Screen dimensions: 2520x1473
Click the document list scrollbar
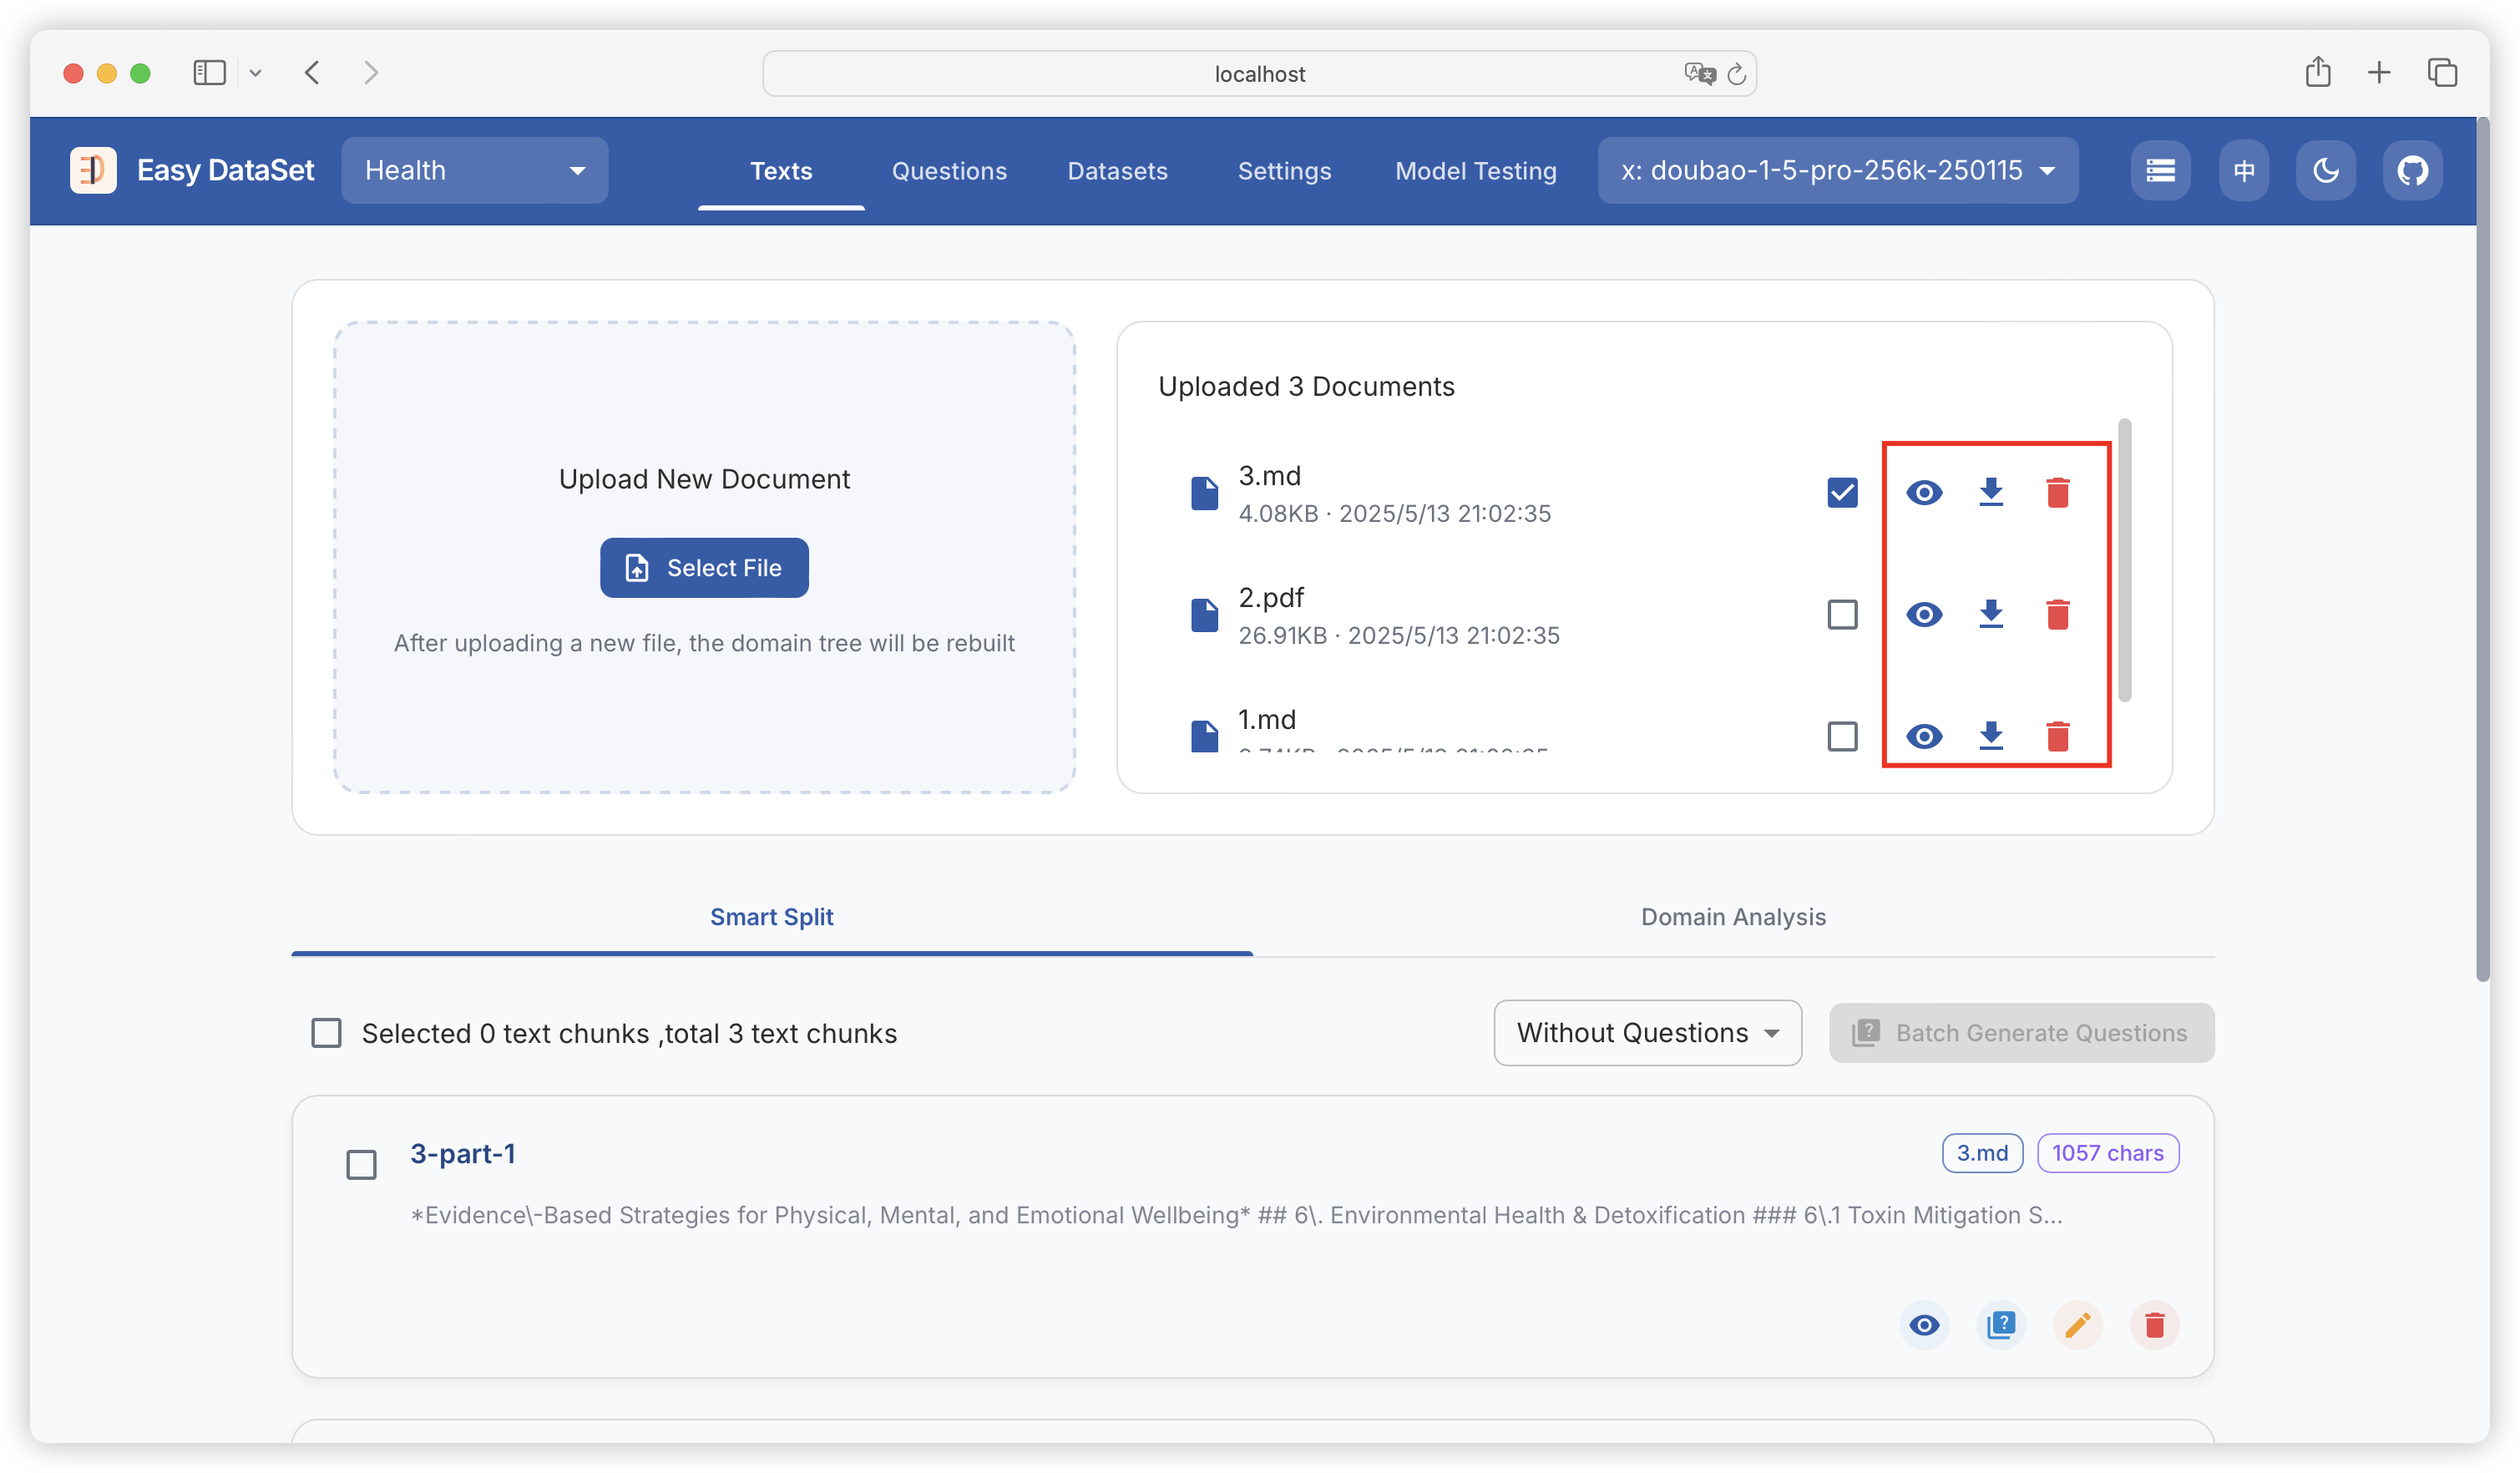pos(2124,560)
